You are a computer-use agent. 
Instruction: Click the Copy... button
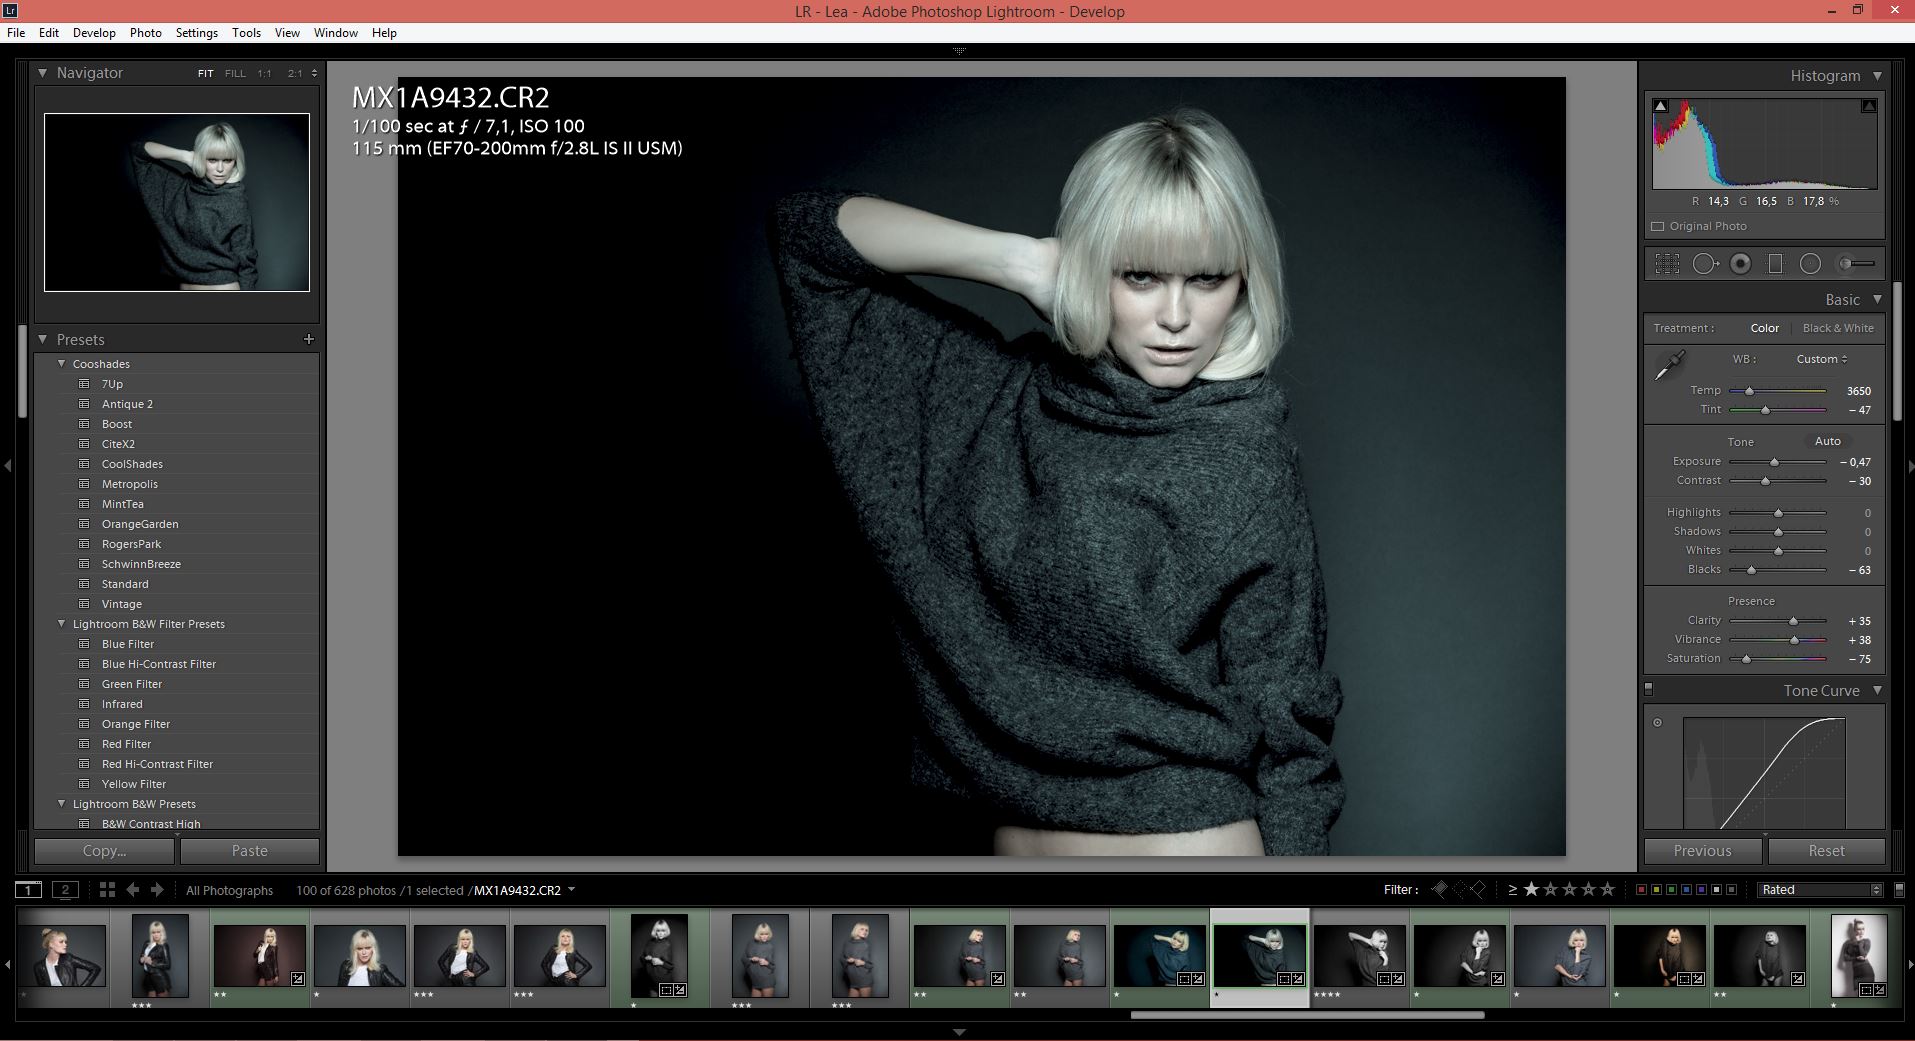tap(104, 851)
